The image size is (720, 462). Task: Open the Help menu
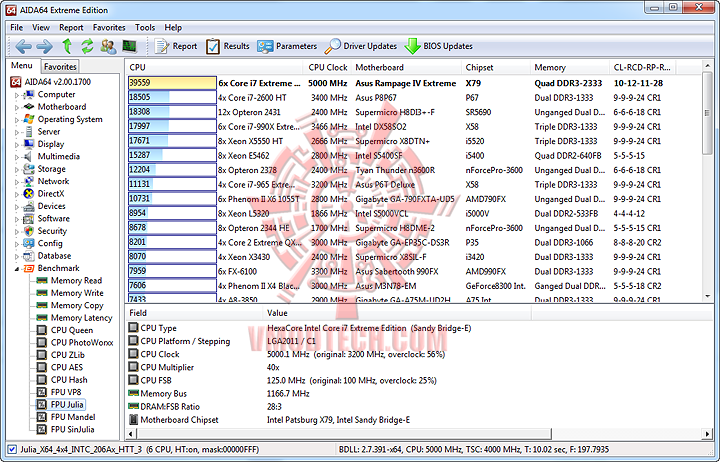tap(173, 28)
